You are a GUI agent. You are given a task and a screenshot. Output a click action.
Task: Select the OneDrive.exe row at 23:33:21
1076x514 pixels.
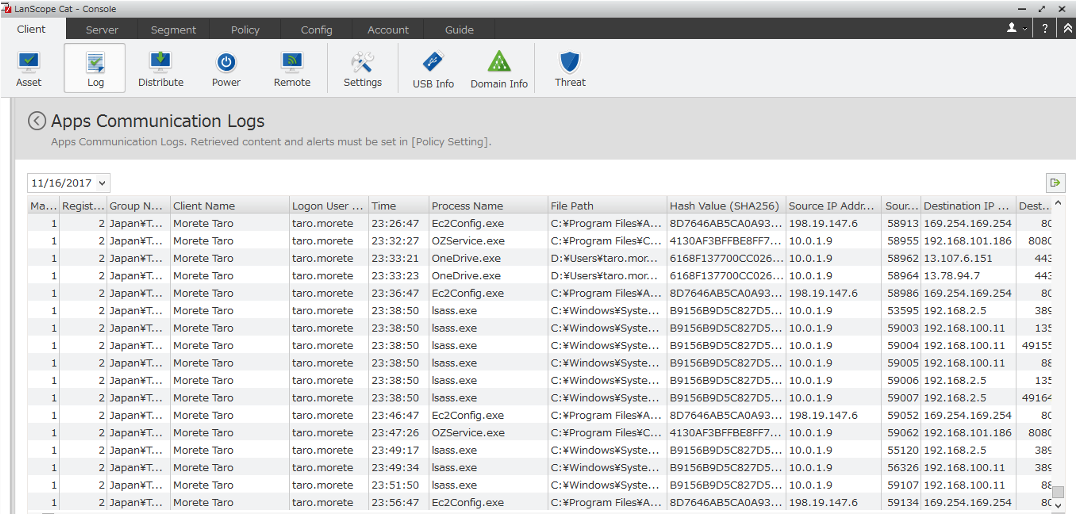coord(465,258)
